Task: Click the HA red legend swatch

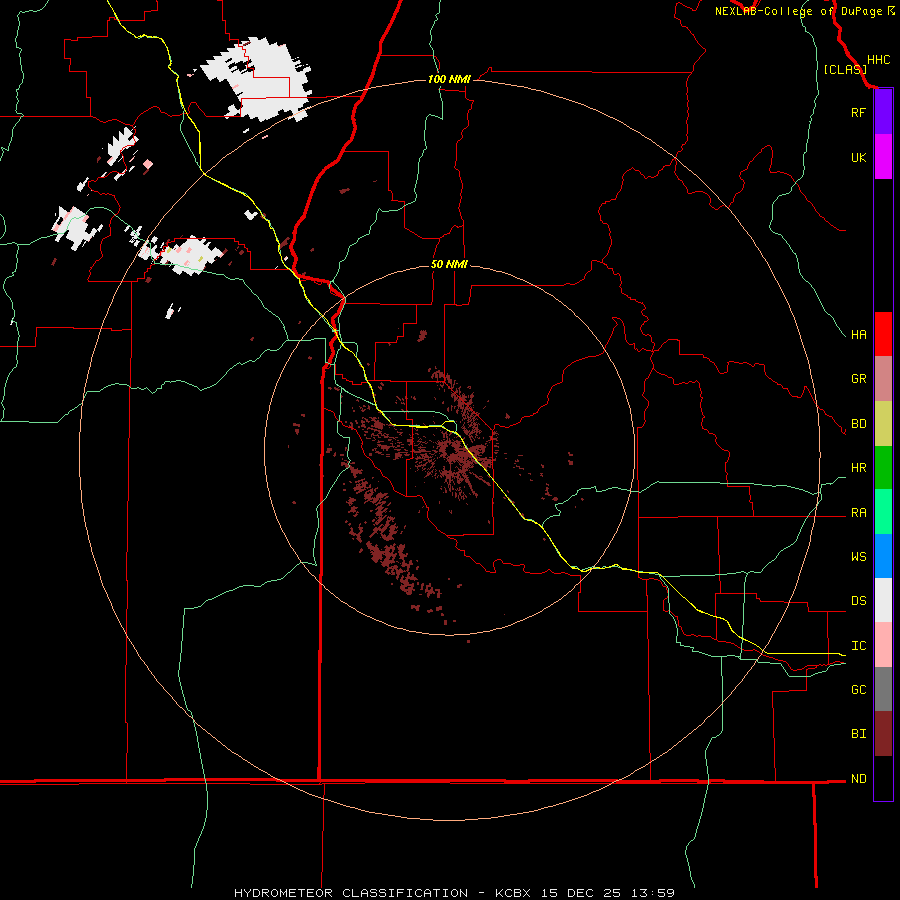Action: [883, 334]
